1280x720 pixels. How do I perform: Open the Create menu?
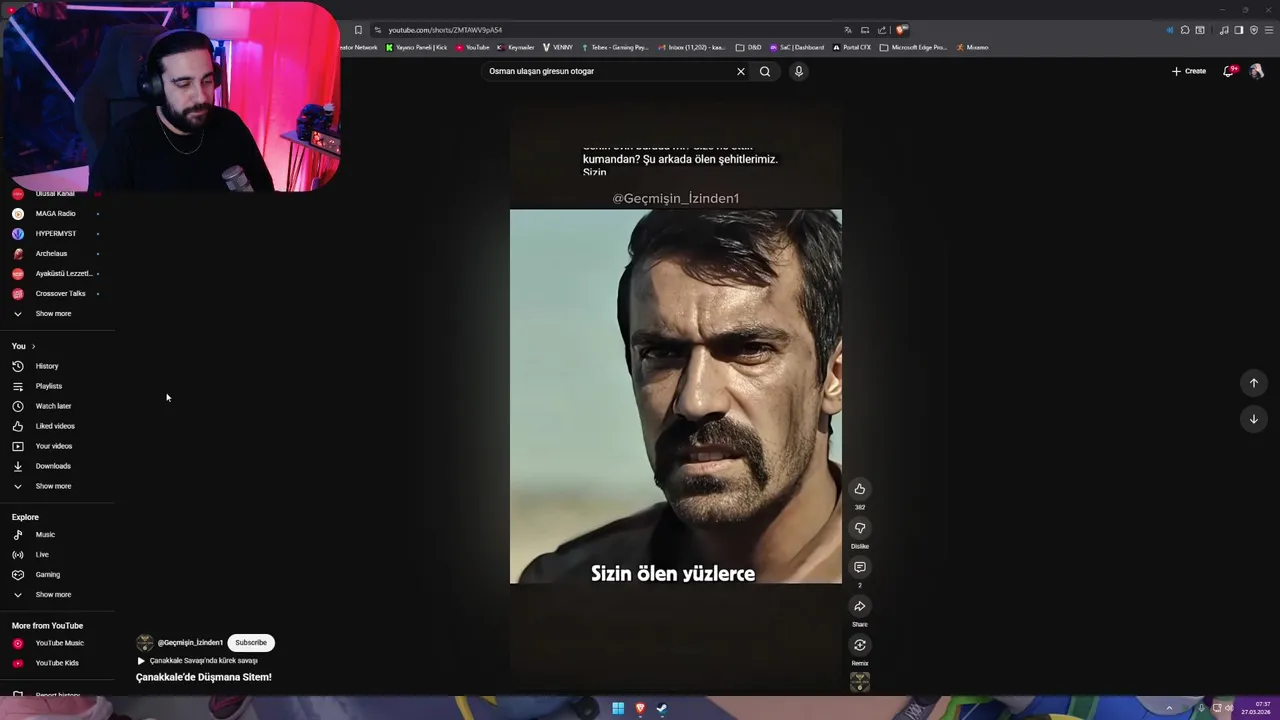pos(1189,71)
